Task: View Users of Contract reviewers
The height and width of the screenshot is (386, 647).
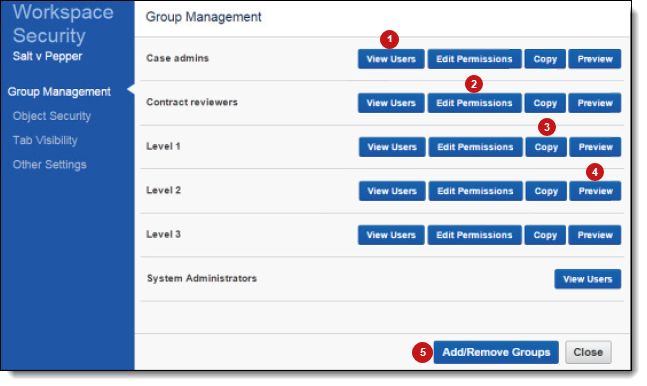Action: (391, 103)
